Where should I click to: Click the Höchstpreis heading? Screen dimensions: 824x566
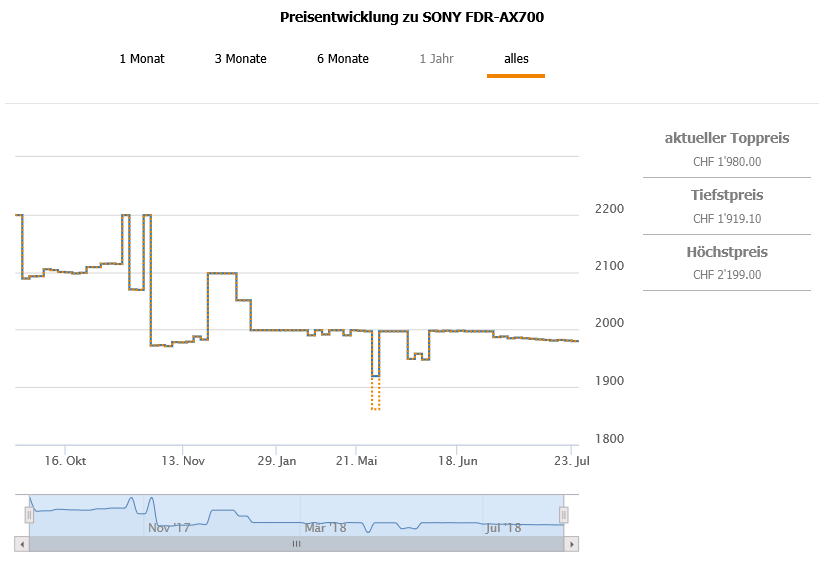coord(727,252)
